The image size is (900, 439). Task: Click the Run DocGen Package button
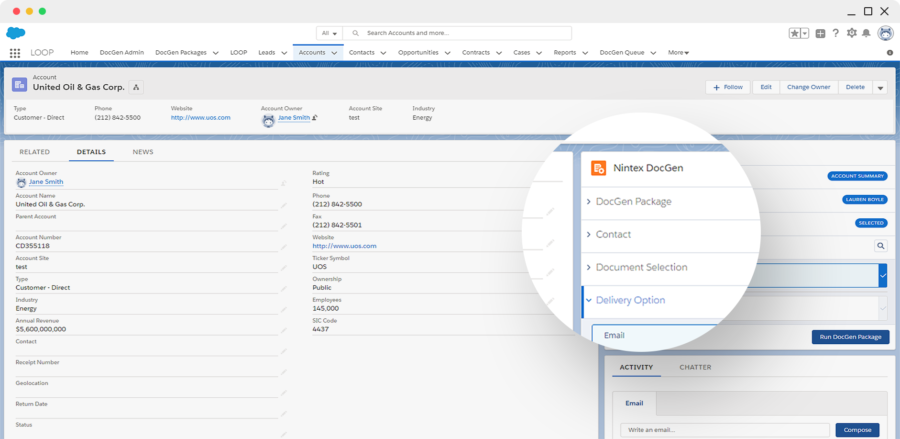[x=851, y=337]
